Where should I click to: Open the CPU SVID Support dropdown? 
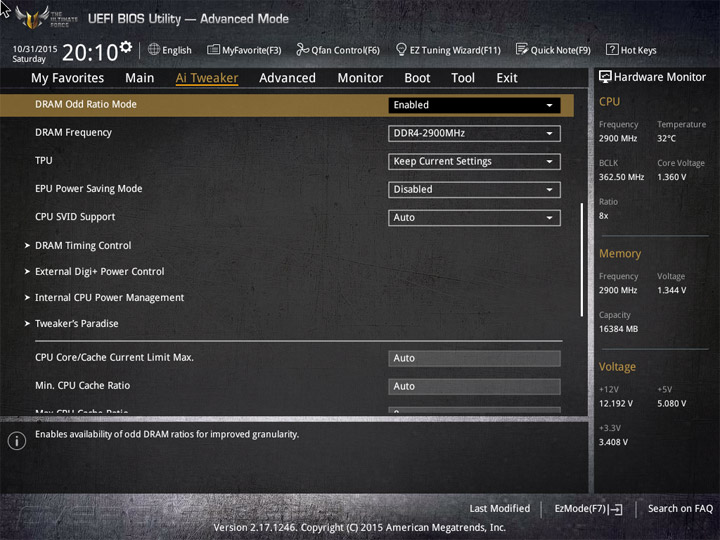point(474,218)
